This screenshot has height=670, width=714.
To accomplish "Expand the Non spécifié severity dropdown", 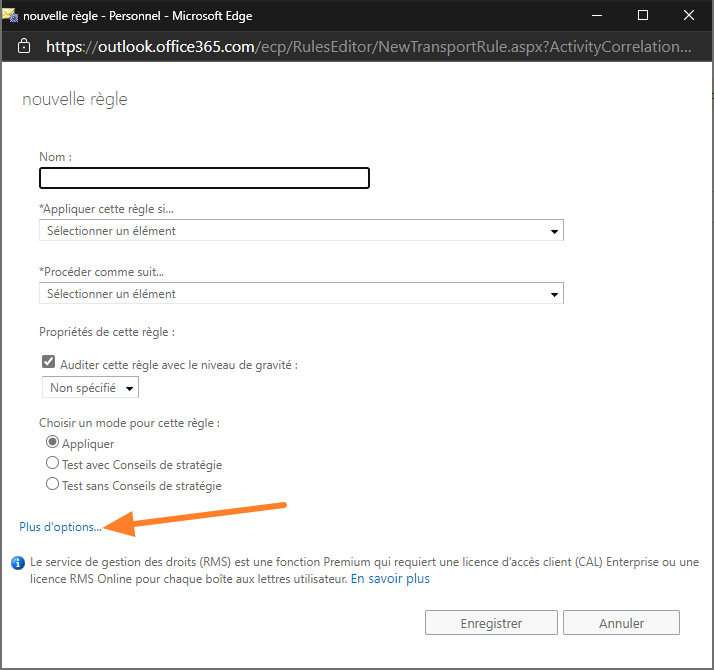I will (90, 387).
